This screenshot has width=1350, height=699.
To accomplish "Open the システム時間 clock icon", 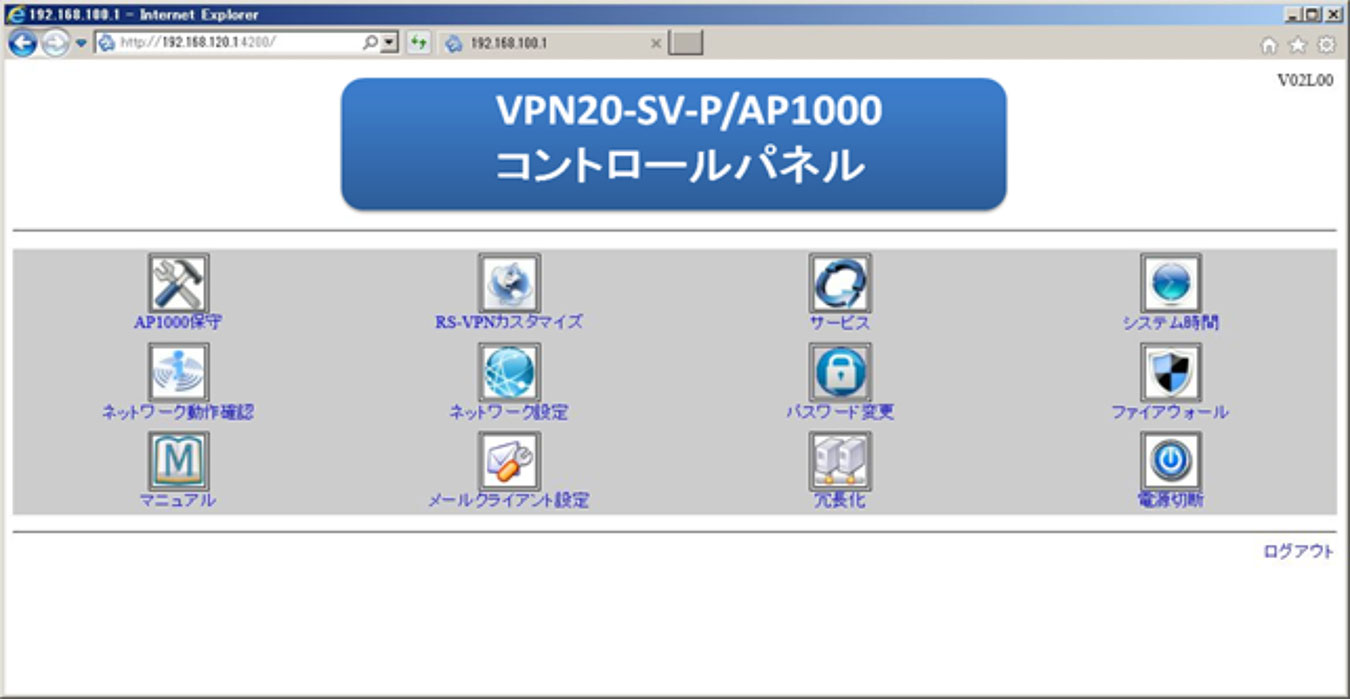I will click(1171, 283).
